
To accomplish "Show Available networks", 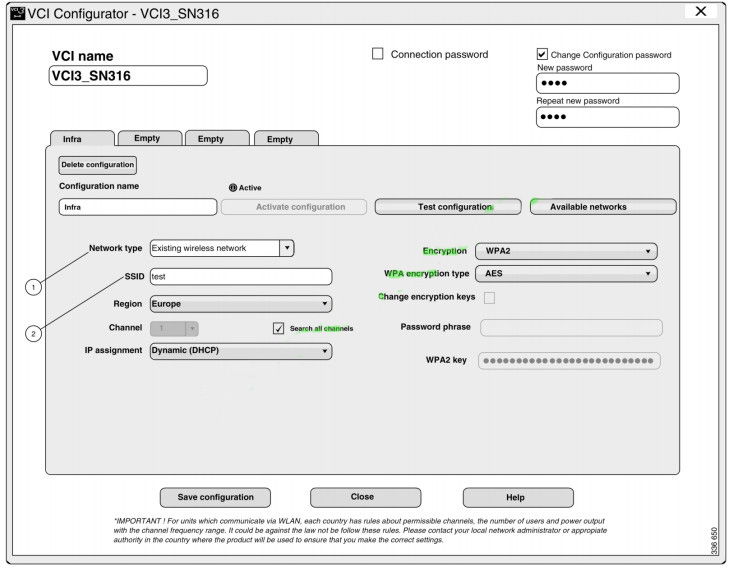I will 603,207.
